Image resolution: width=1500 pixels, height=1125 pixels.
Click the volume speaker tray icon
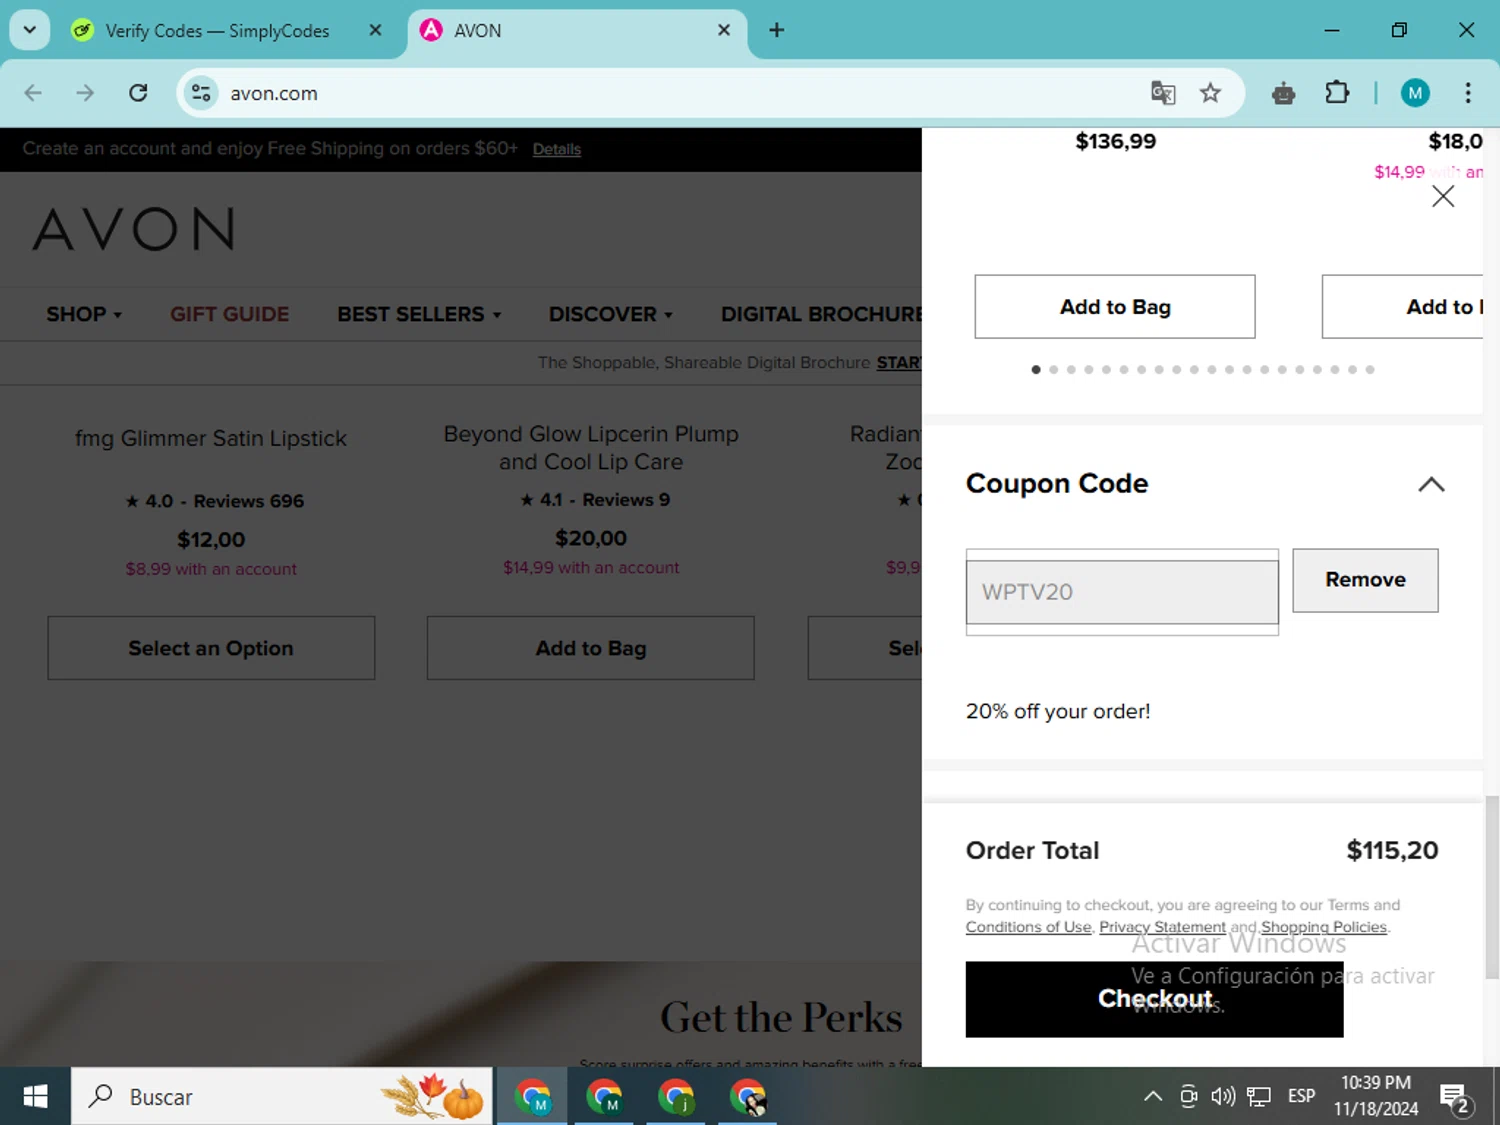coord(1223,1096)
